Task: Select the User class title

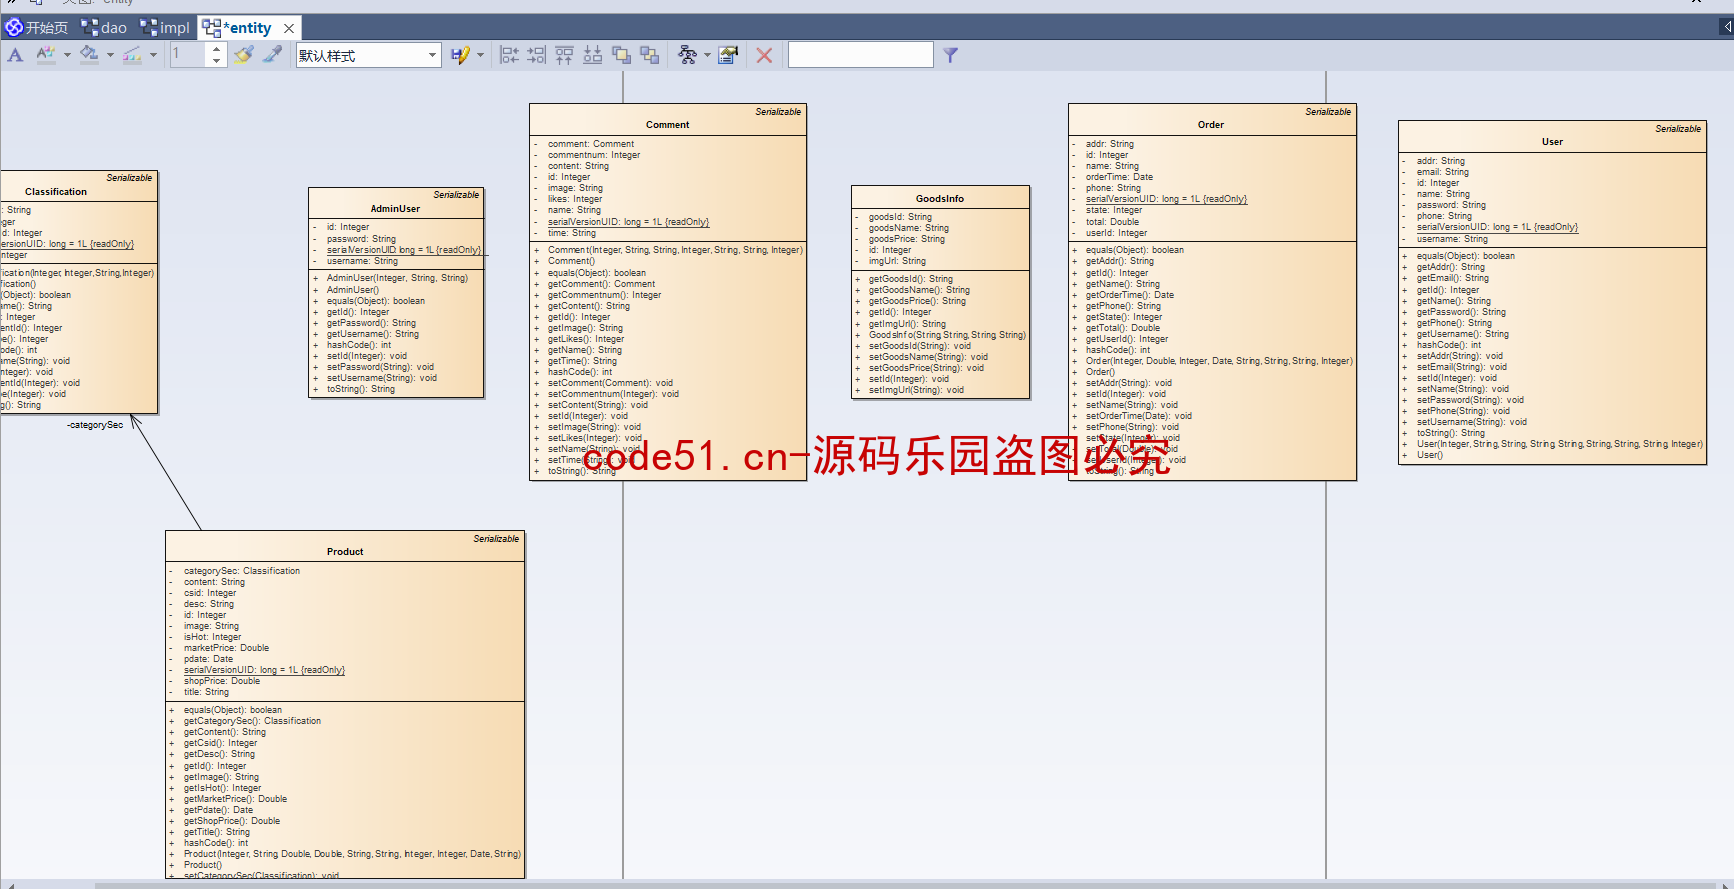Action: pyautogui.click(x=1552, y=142)
